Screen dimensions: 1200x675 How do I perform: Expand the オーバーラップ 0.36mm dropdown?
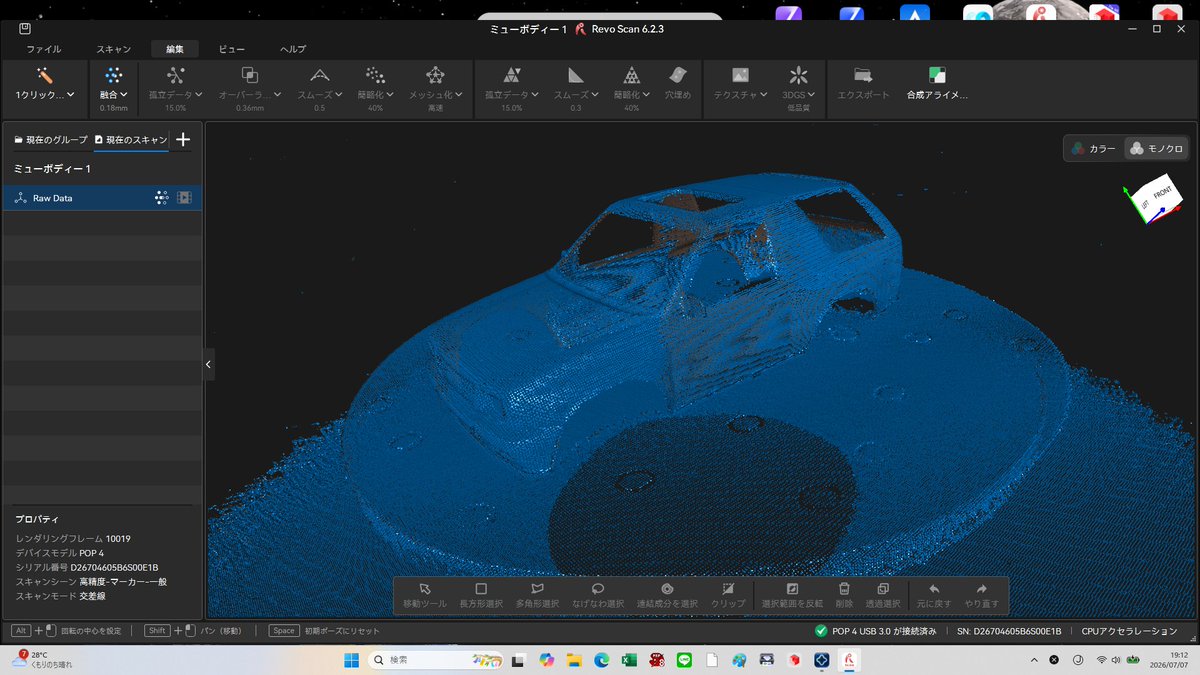280,95
